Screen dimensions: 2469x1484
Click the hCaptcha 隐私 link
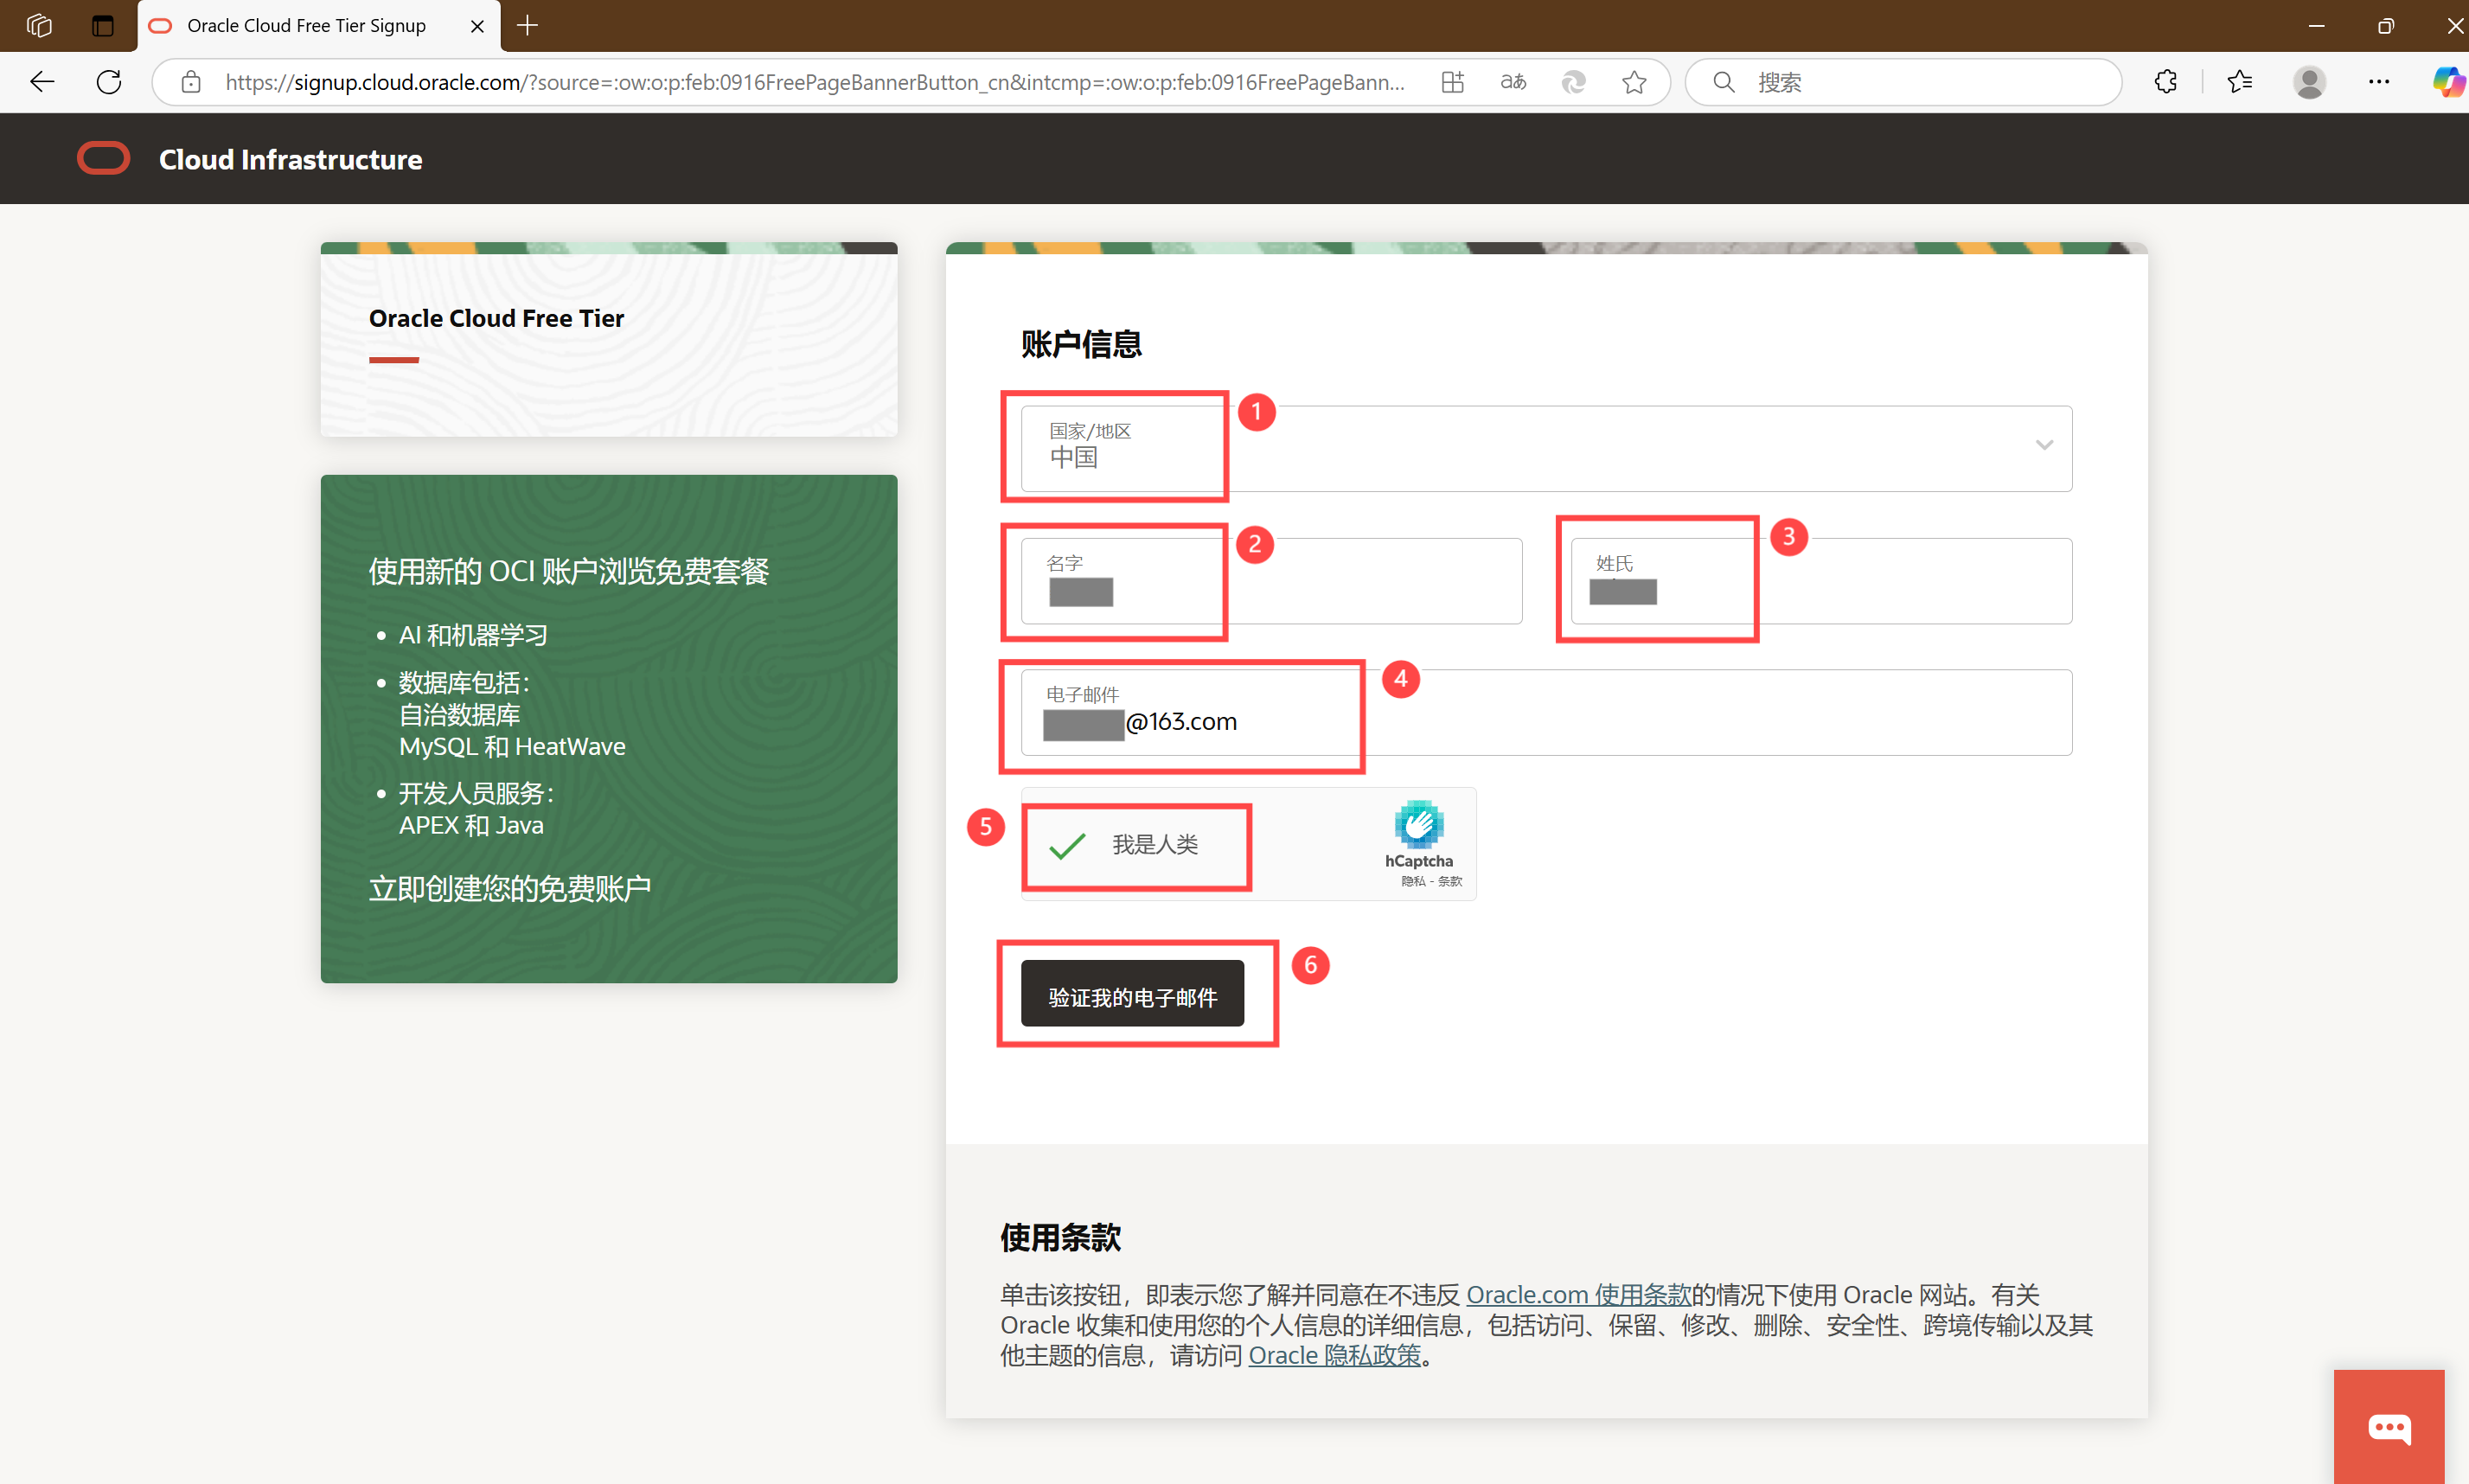point(1413,881)
